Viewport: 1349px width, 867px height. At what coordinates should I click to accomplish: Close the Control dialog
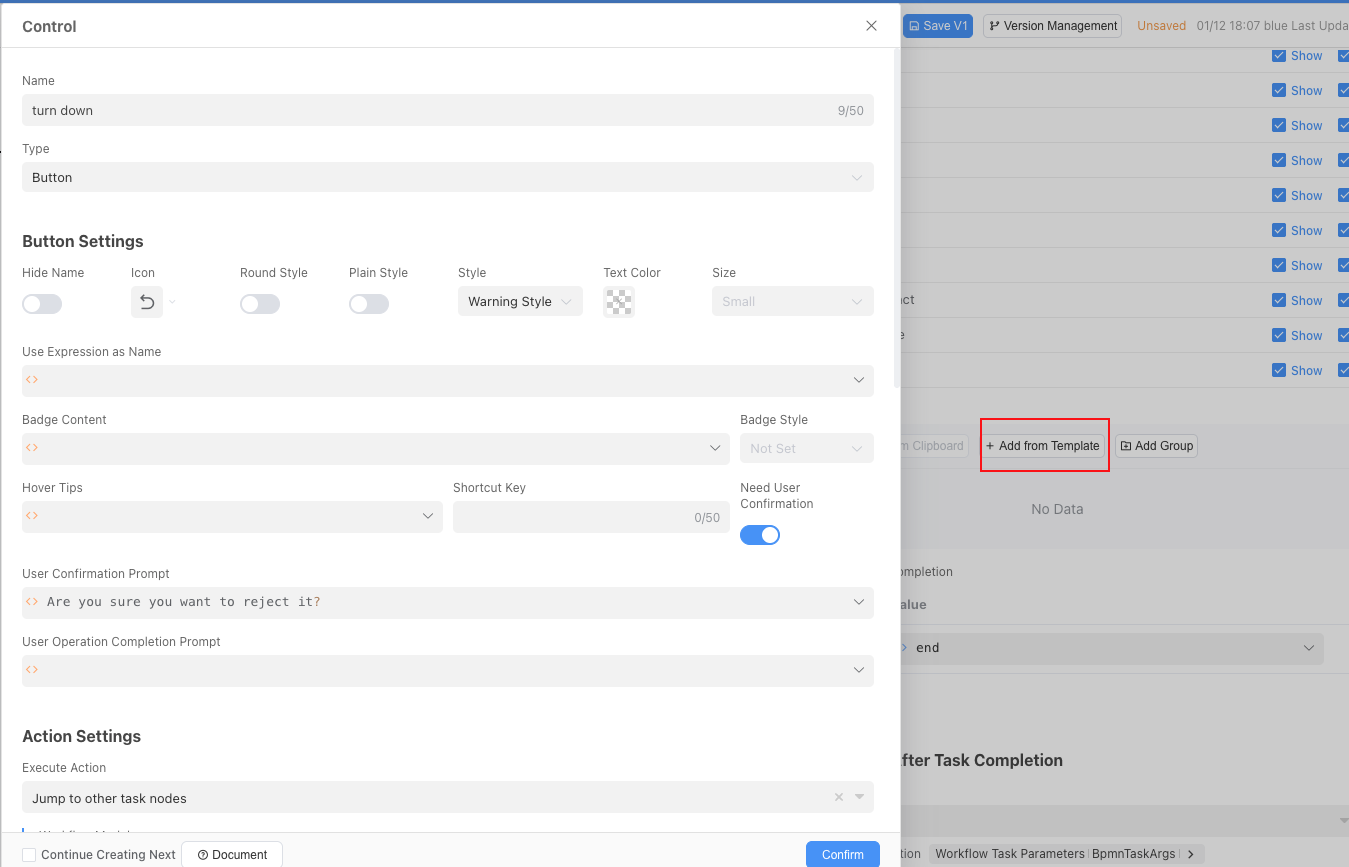[x=871, y=26]
